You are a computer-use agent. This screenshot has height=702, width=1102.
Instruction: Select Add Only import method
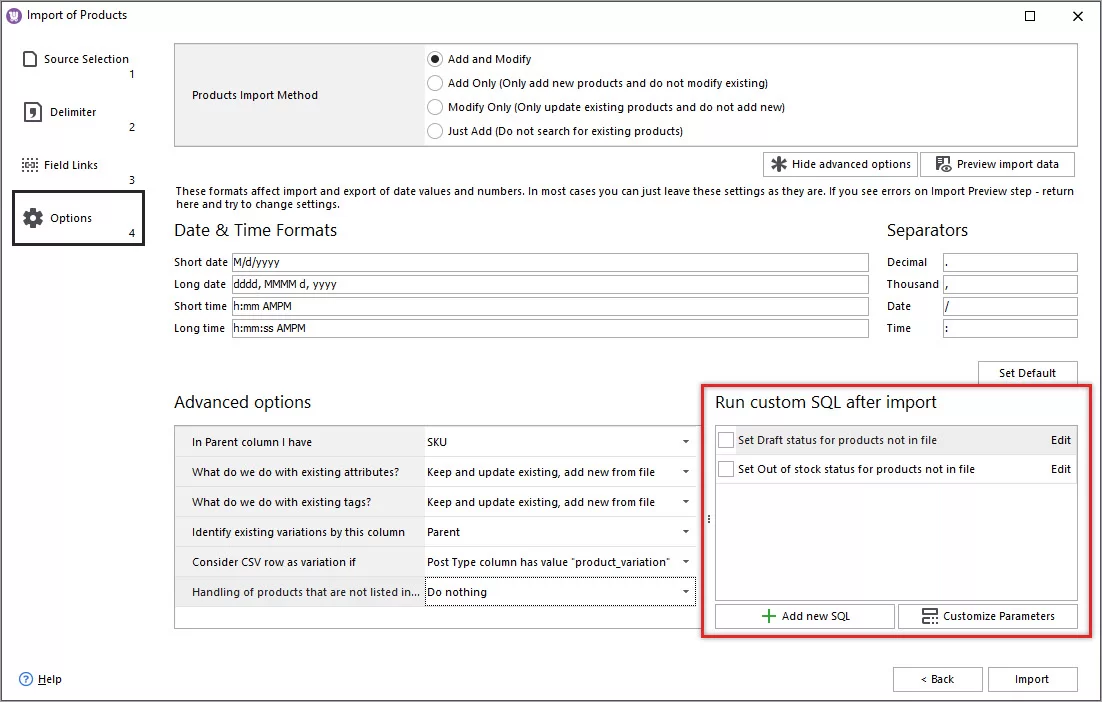point(435,83)
